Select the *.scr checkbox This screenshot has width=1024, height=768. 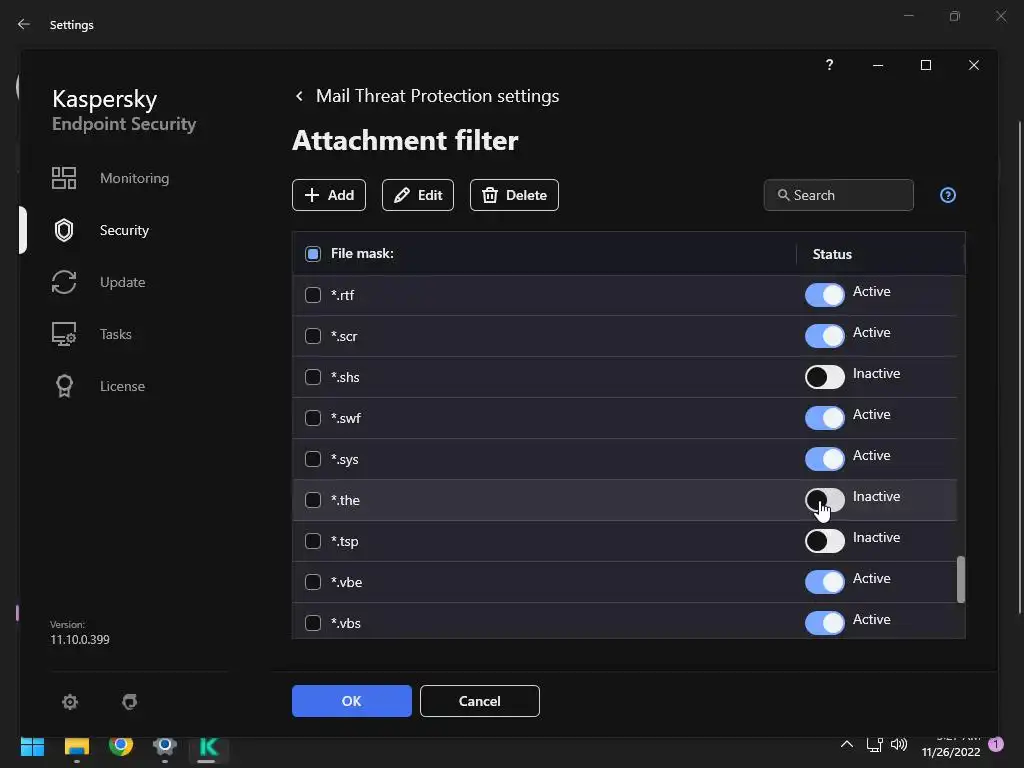pyautogui.click(x=313, y=336)
